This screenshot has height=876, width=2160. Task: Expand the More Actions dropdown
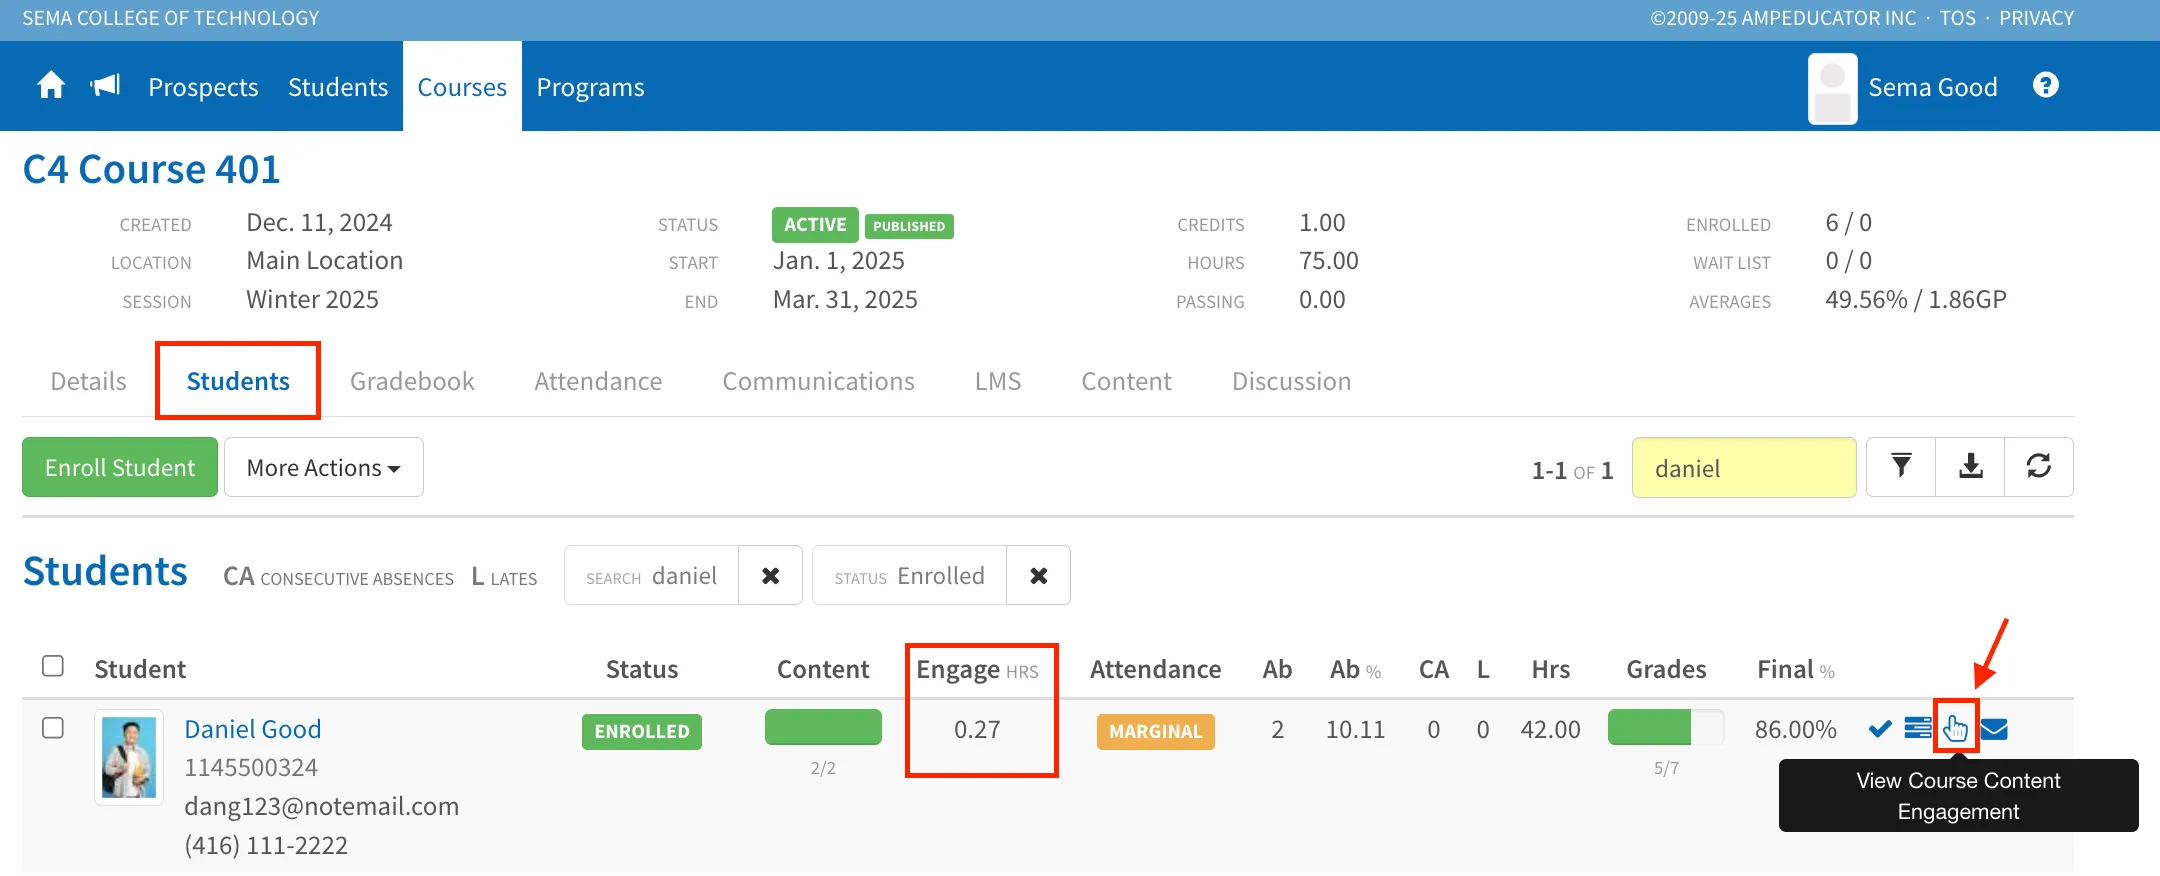[323, 467]
